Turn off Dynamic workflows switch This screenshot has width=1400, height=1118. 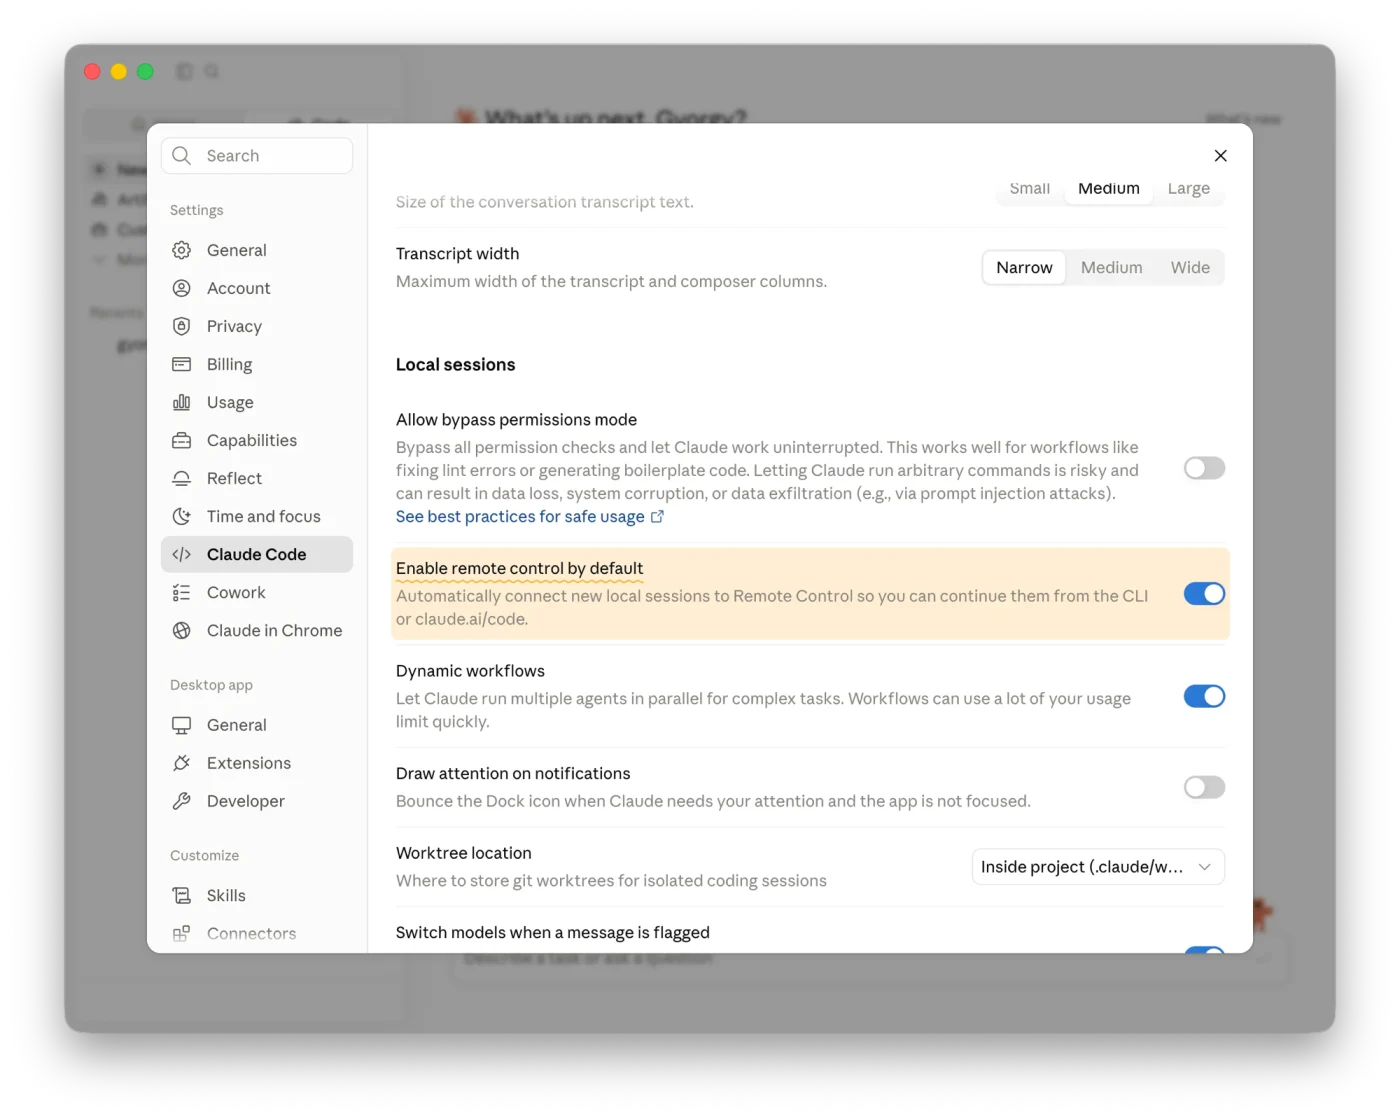pos(1204,696)
